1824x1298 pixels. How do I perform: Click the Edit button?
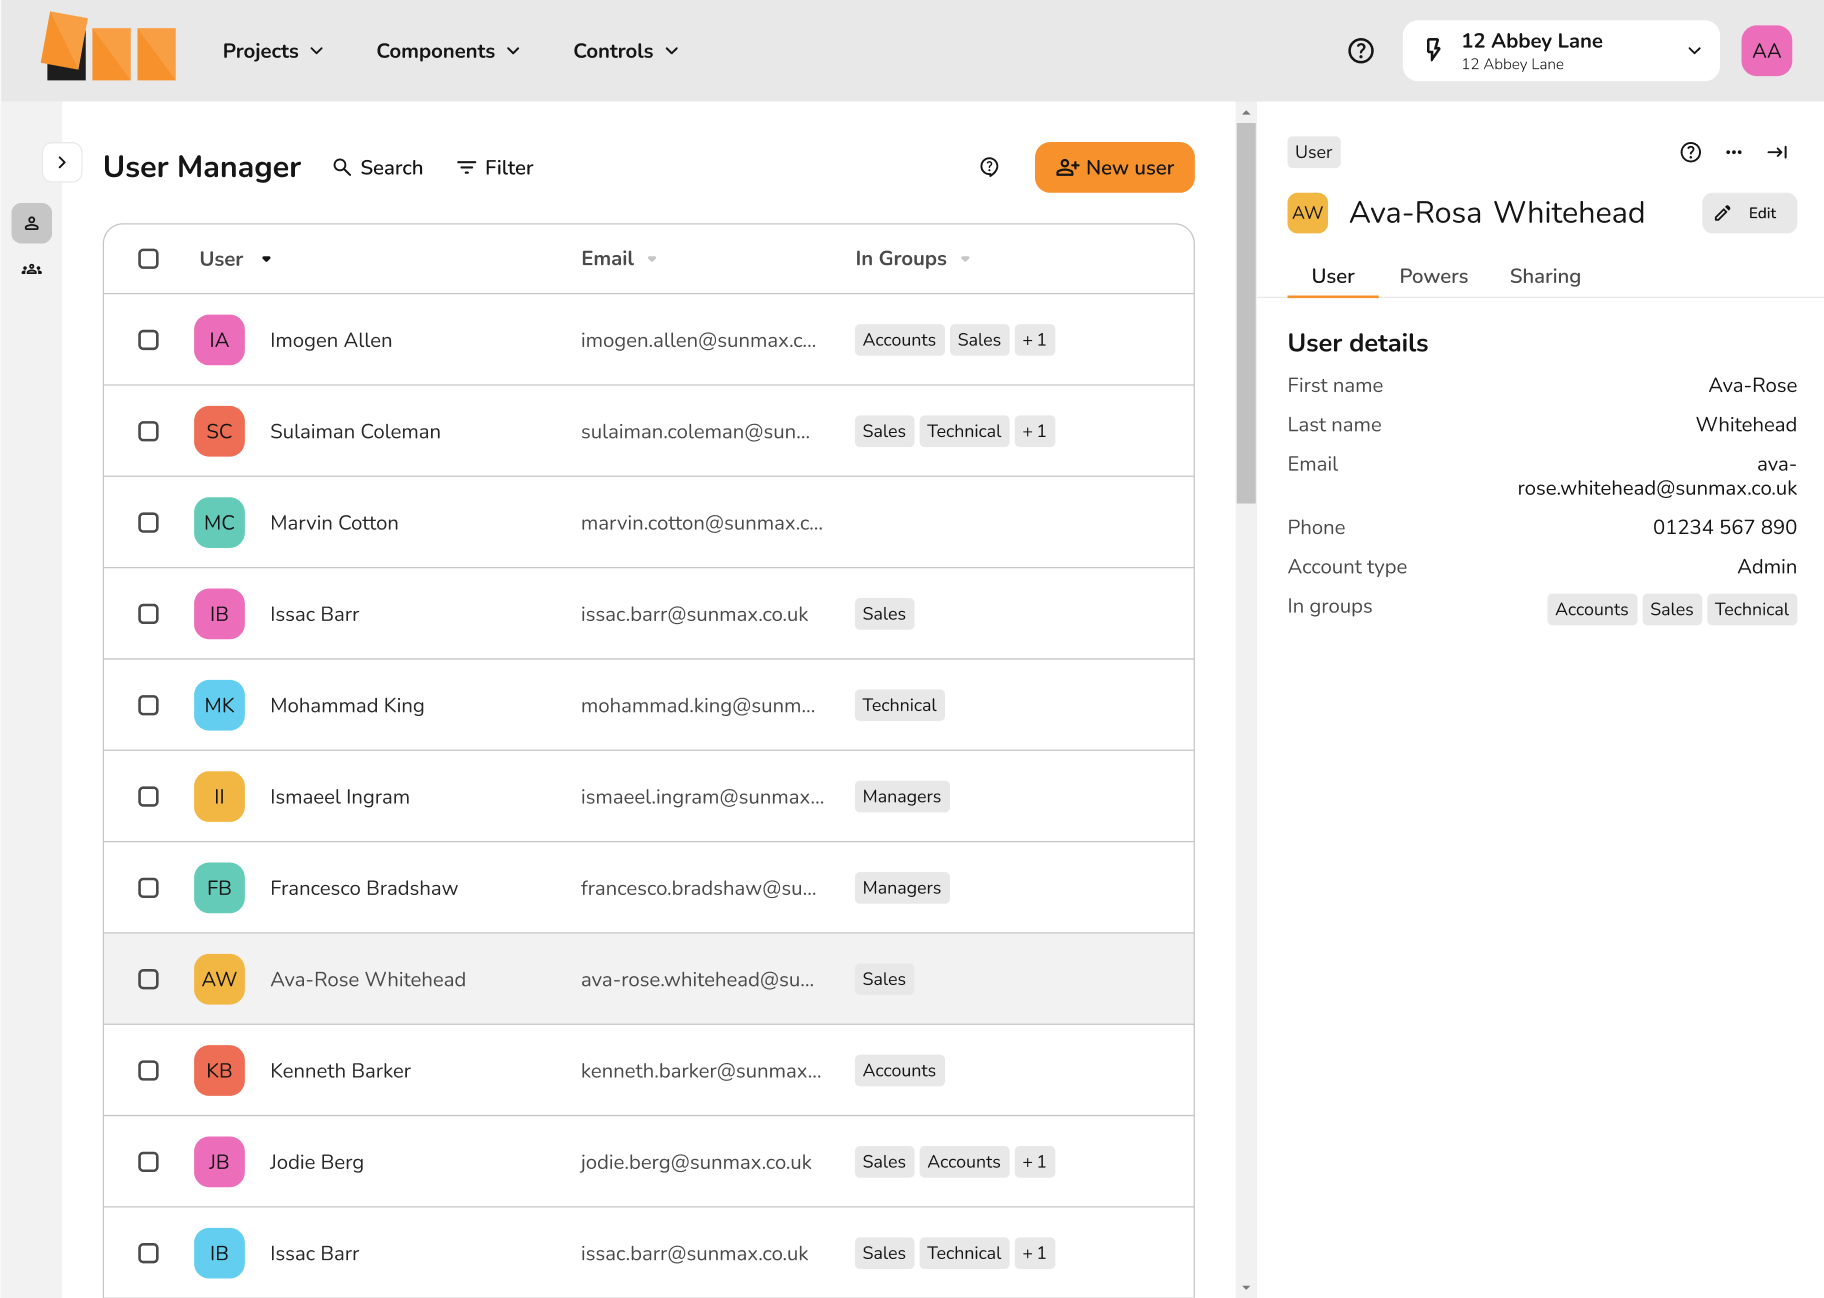(1749, 213)
